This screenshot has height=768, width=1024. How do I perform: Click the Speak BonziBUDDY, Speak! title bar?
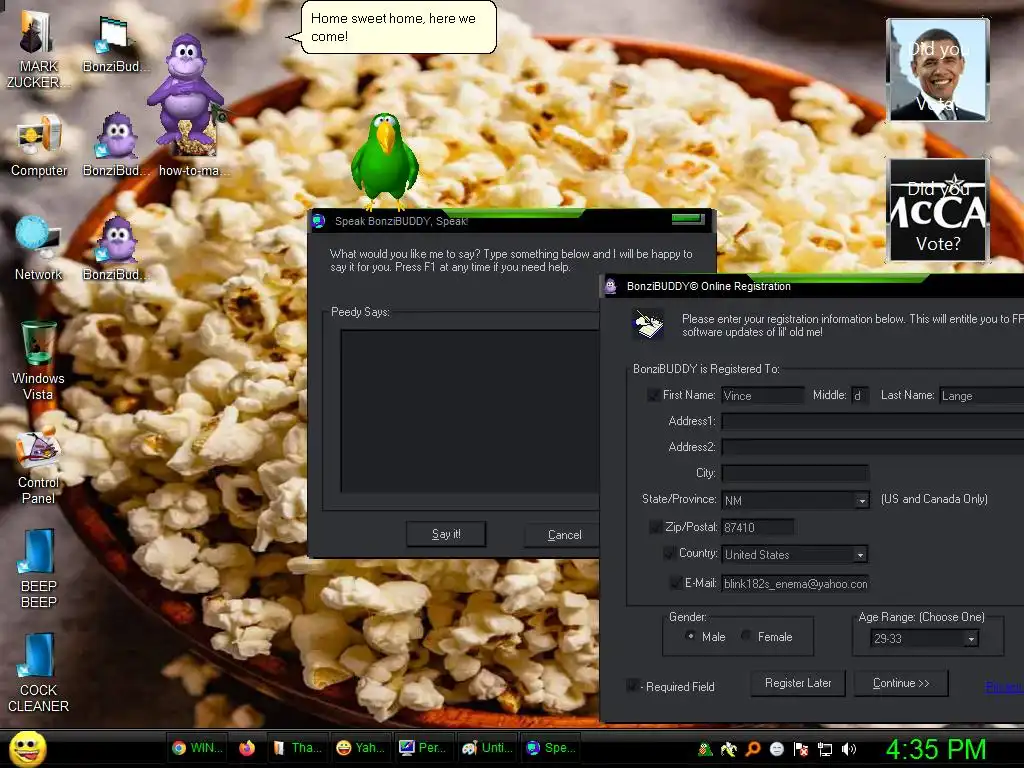[511, 221]
